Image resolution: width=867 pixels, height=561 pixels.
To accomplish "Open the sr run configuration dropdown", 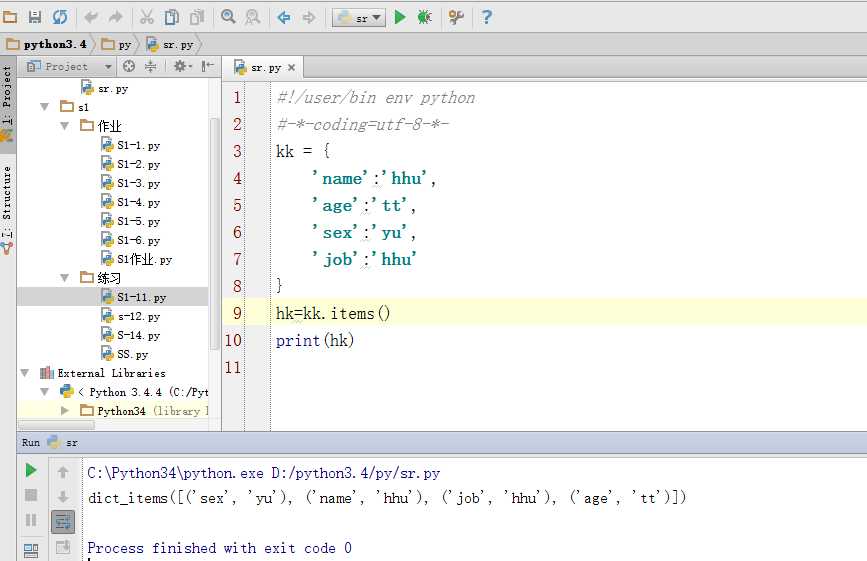I will point(358,18).
